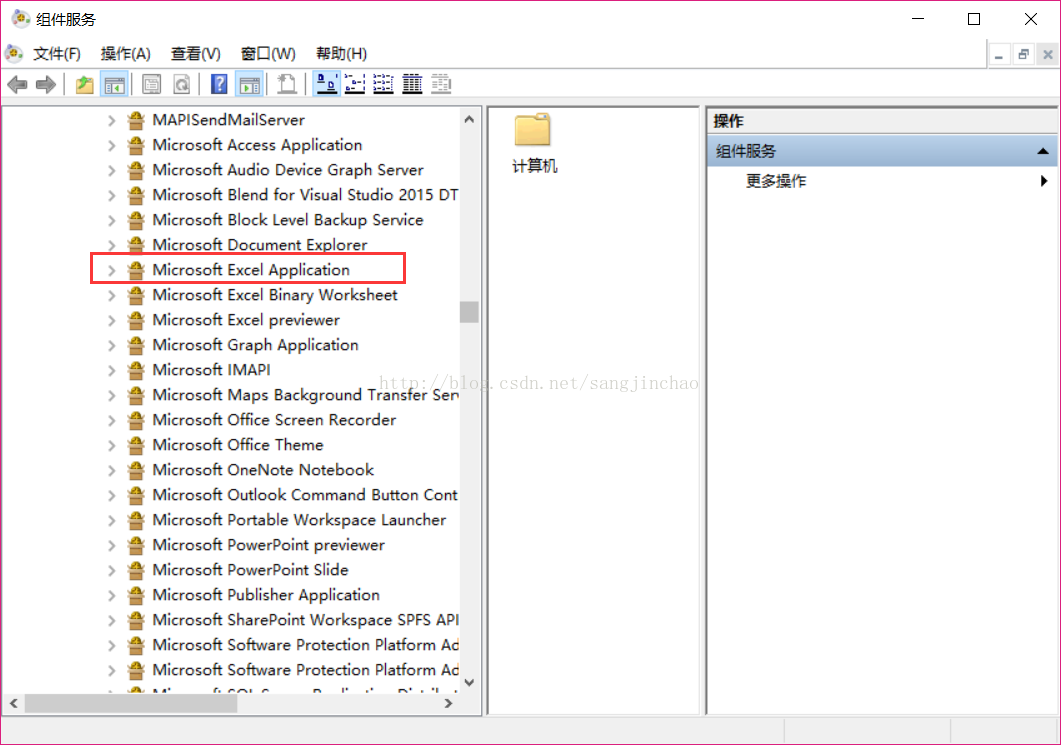Viewport: 1061px width, 745px height.
Task: Click the Back navigation arrow
Action: pyautogui.click(x=17, y=84)
